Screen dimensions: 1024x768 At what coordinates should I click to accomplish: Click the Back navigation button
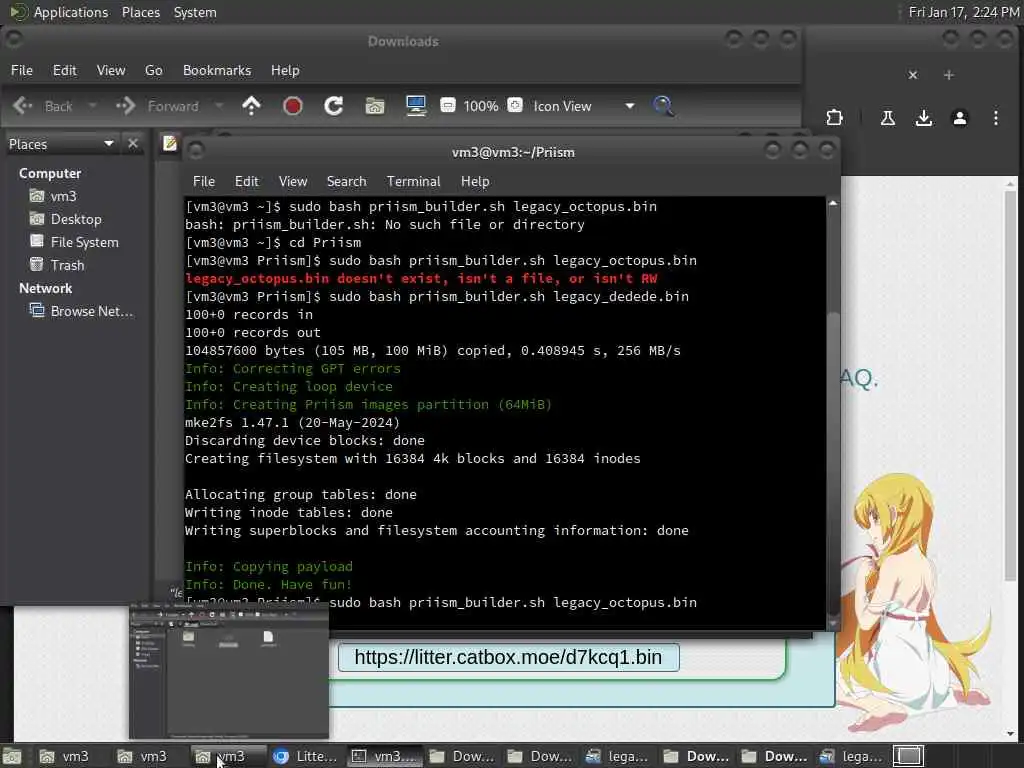tap(43, 106)
